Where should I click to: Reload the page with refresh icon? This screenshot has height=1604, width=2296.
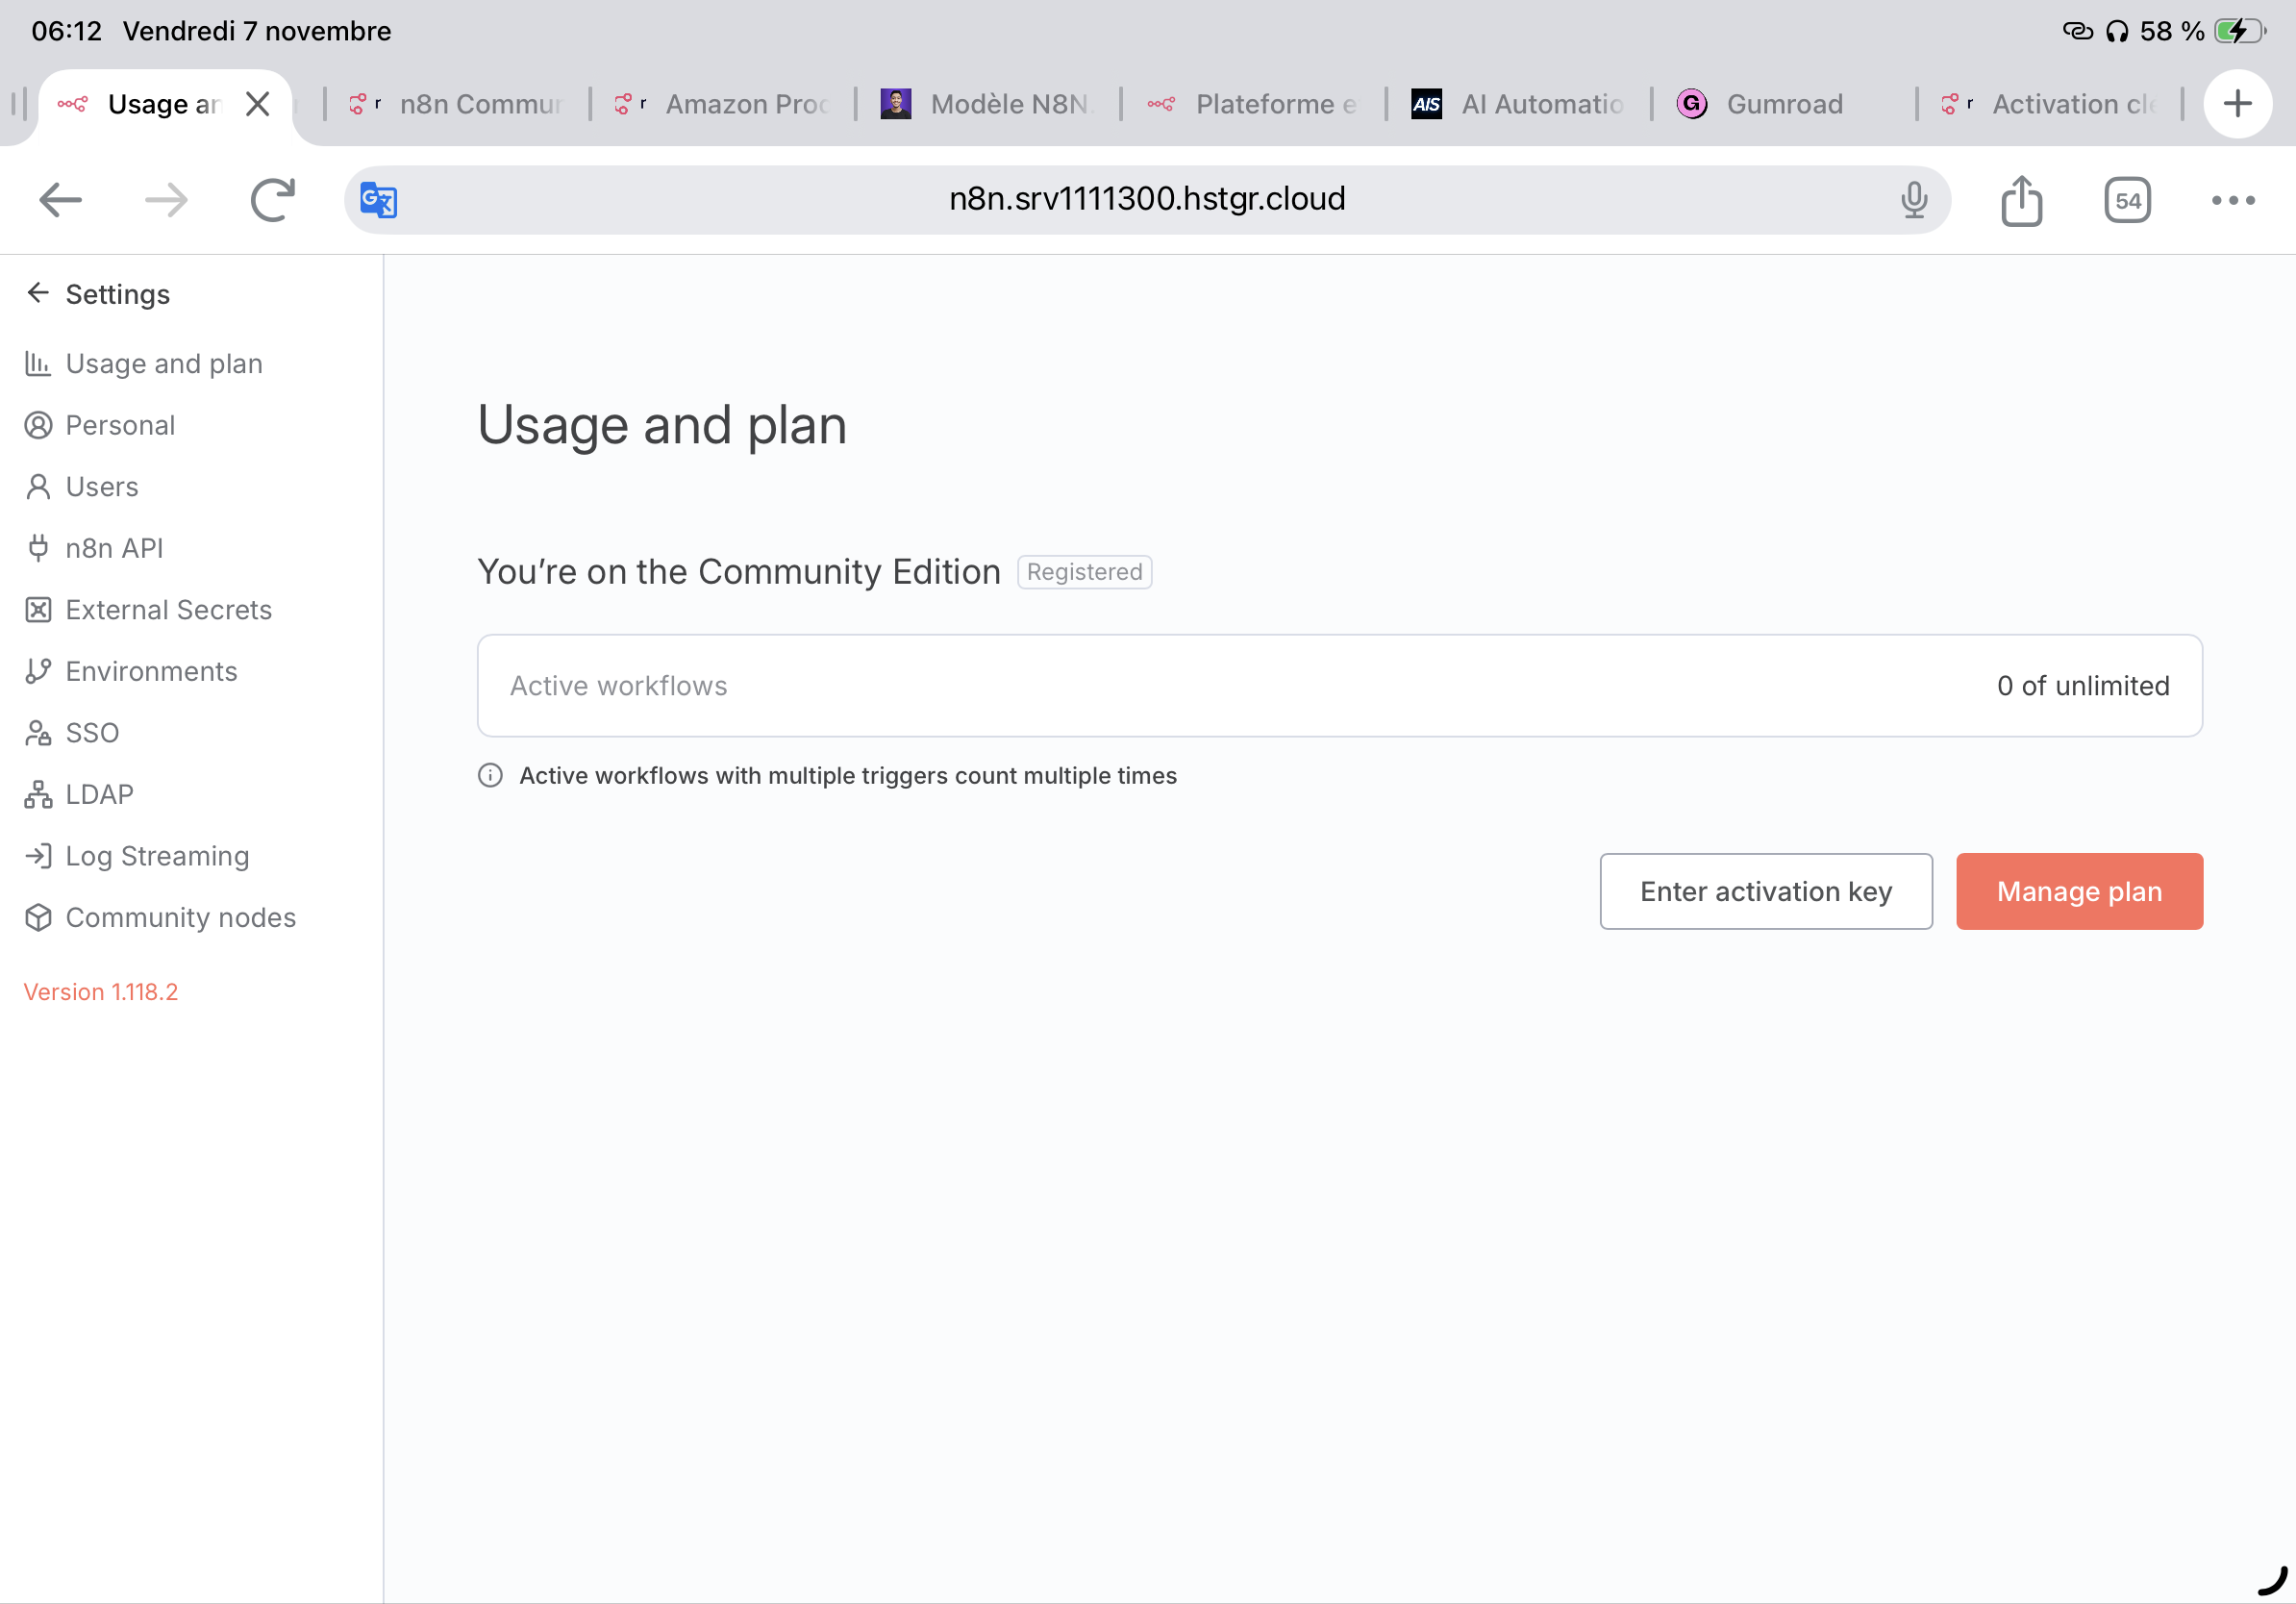(272, 200)
